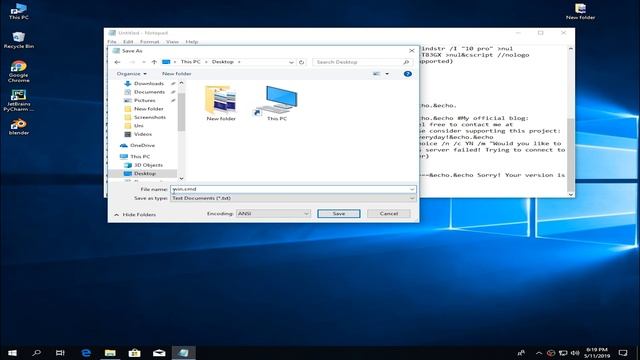The image size is (640, 360).
Task: Close the Save As dialog
Action: [411, 51]
